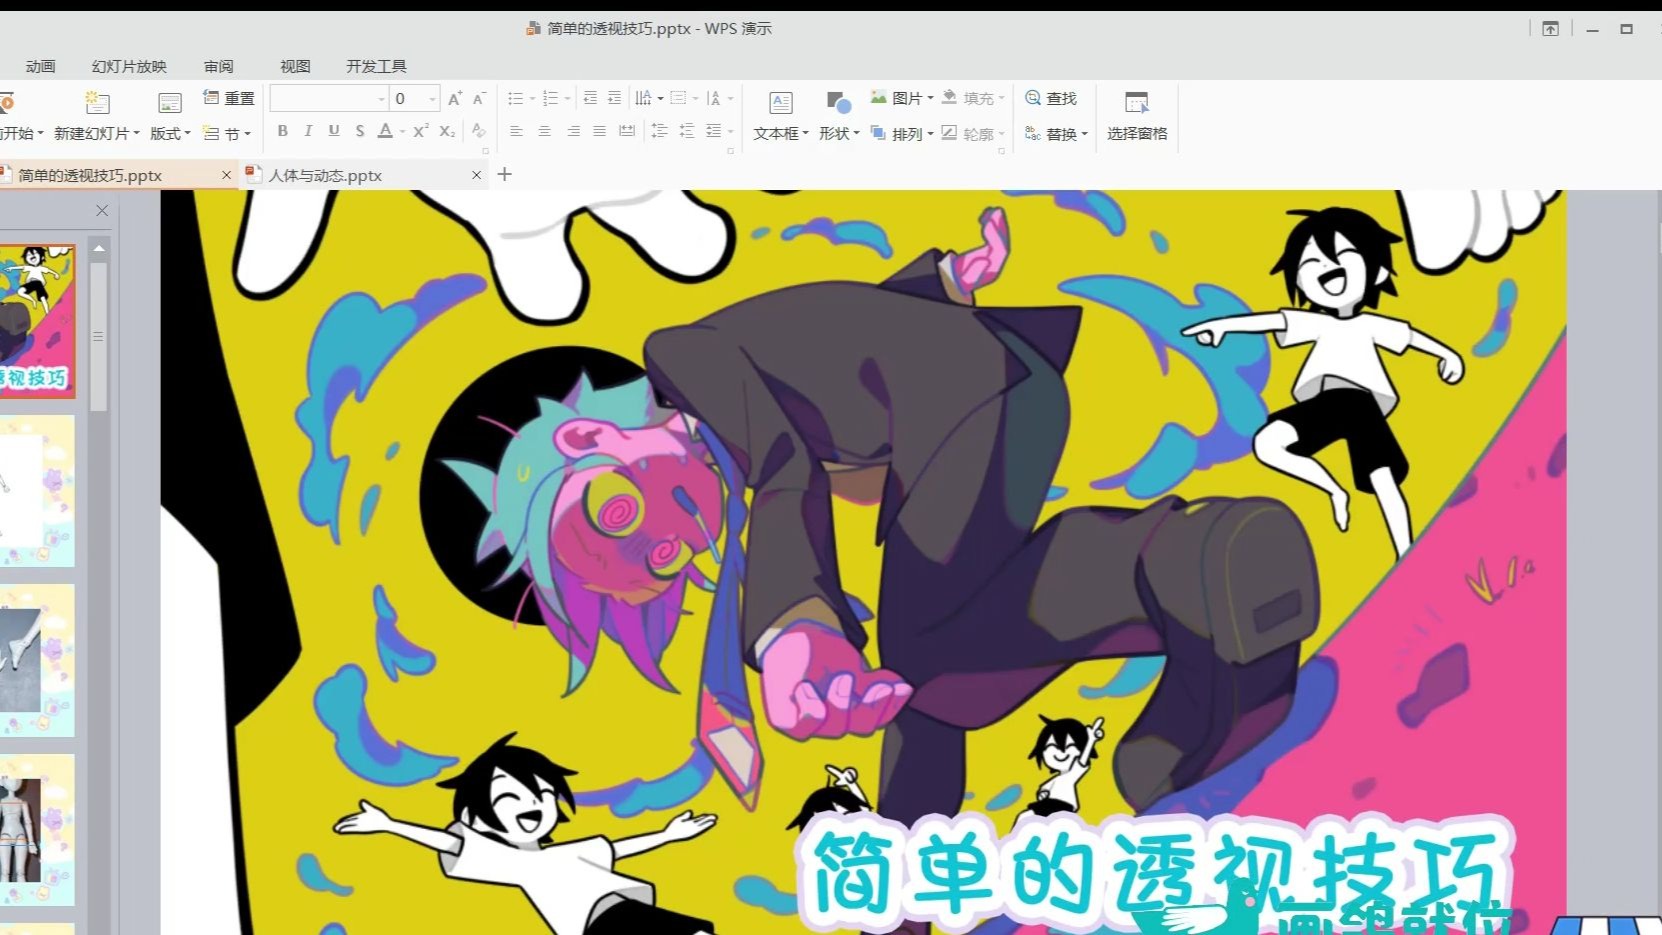Click the reset (重置) button
Screen dimensions: 1662x935
[x=229, y=98]
